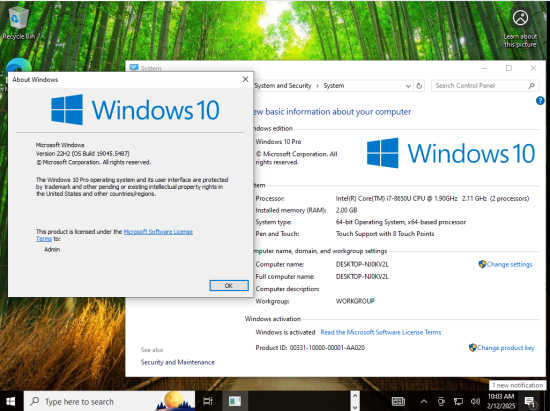Click the magnifier icon in Search Control Panel
The width and height of the screenshot is (550, 411).
point(531,86)
